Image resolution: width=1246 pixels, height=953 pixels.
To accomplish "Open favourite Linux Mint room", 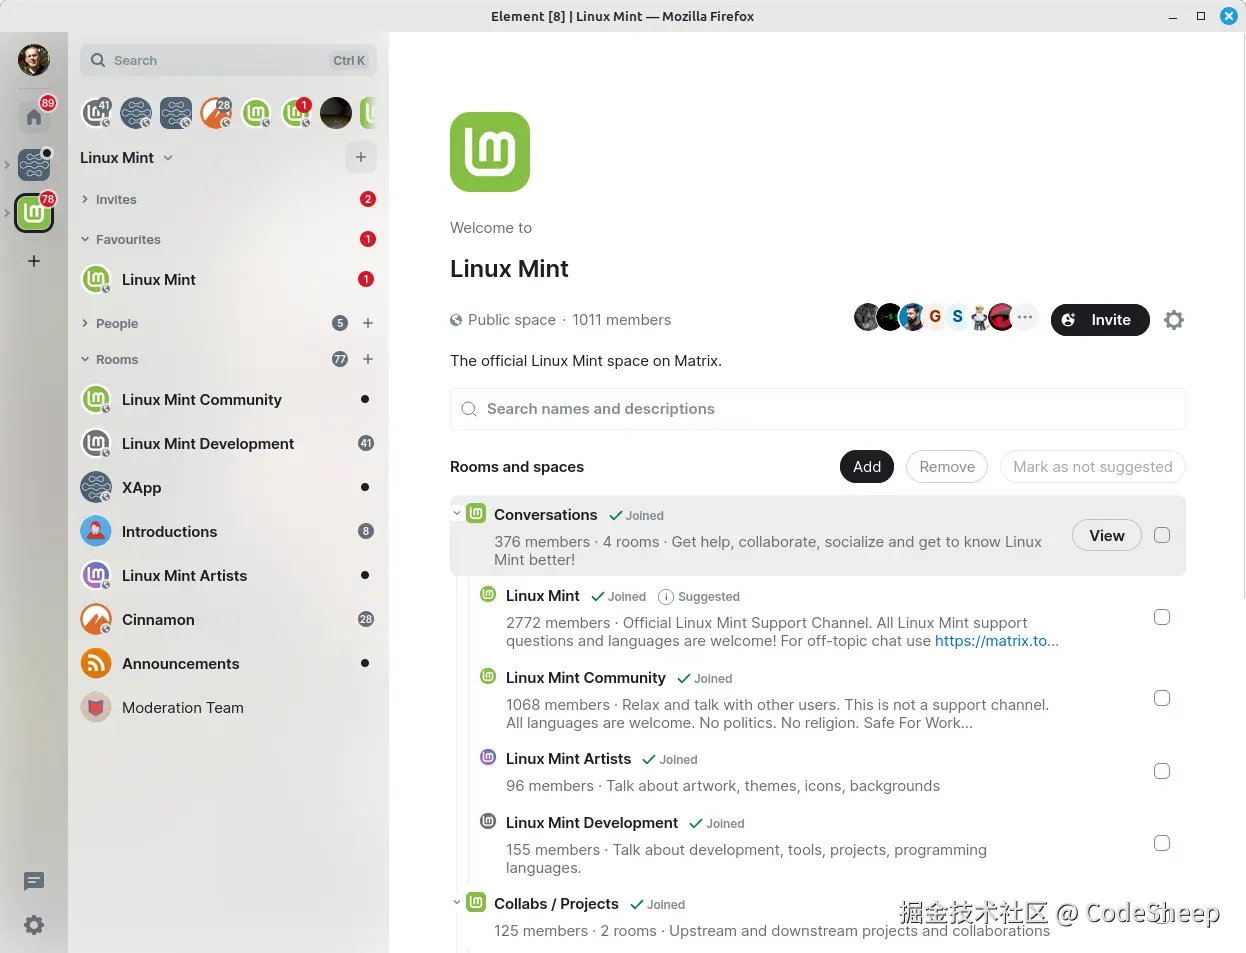I will (228, 280).
